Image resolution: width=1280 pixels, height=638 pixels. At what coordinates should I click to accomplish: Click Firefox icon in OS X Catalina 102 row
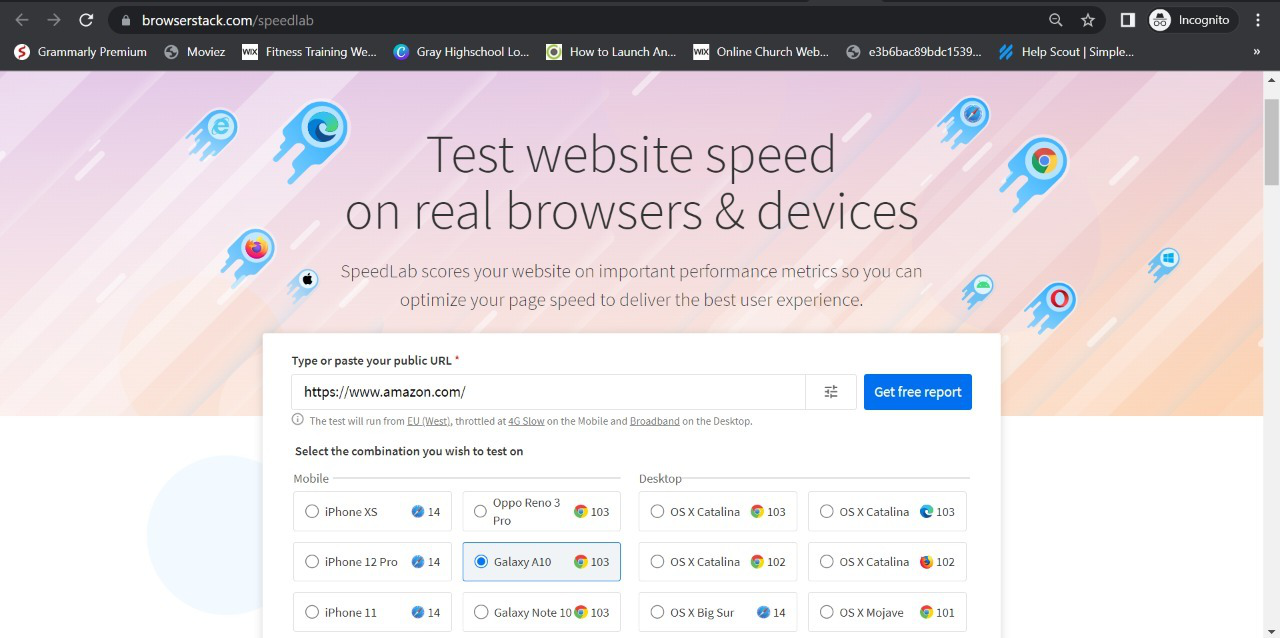click(926, 562)
